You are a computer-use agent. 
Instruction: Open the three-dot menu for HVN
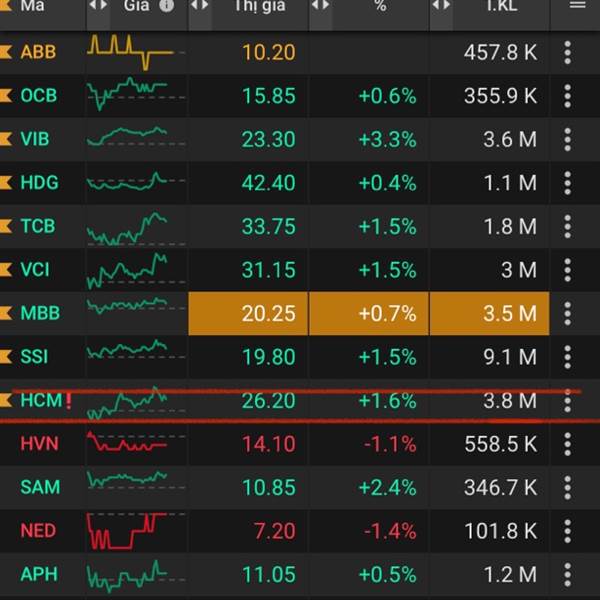pos(567,444)
